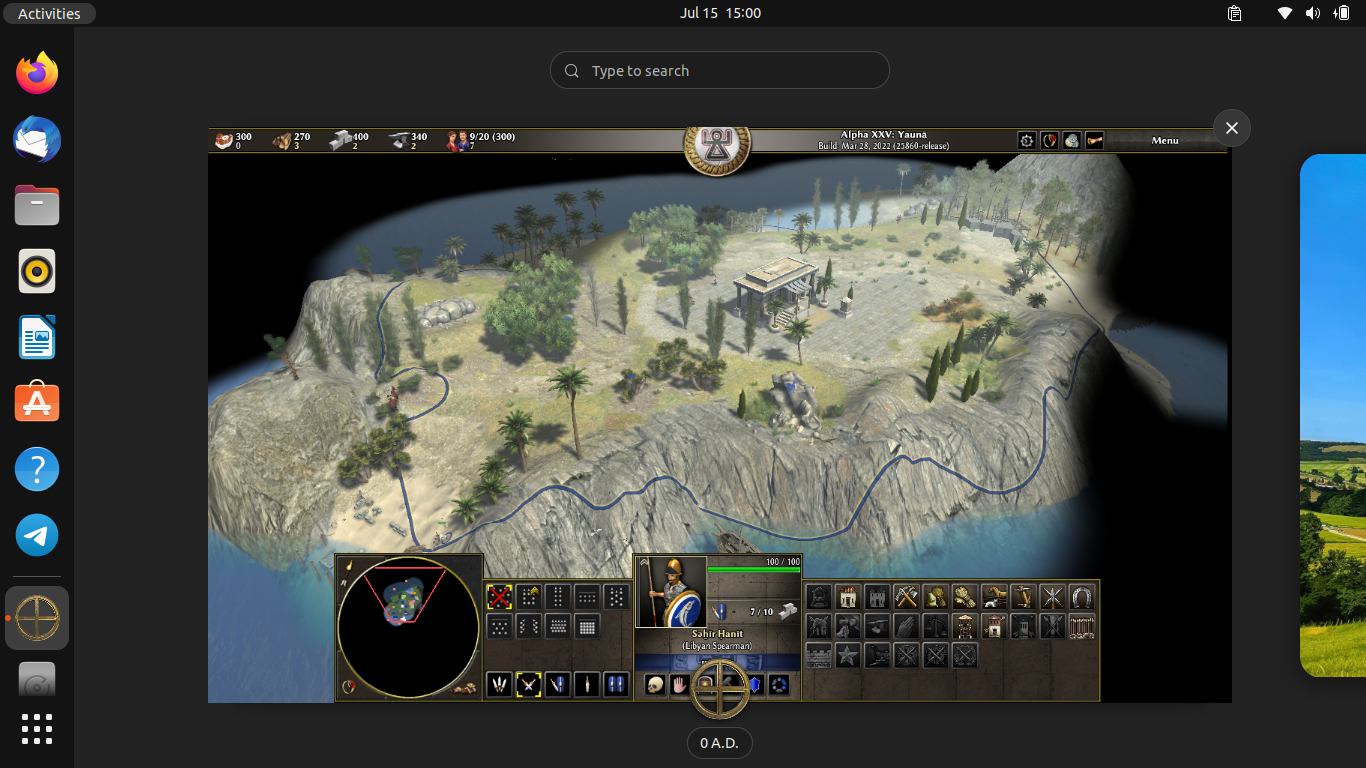This screenshot has height=768, width=1366.
Task: Open Activities in the top bar
Action: click(49, 13)
